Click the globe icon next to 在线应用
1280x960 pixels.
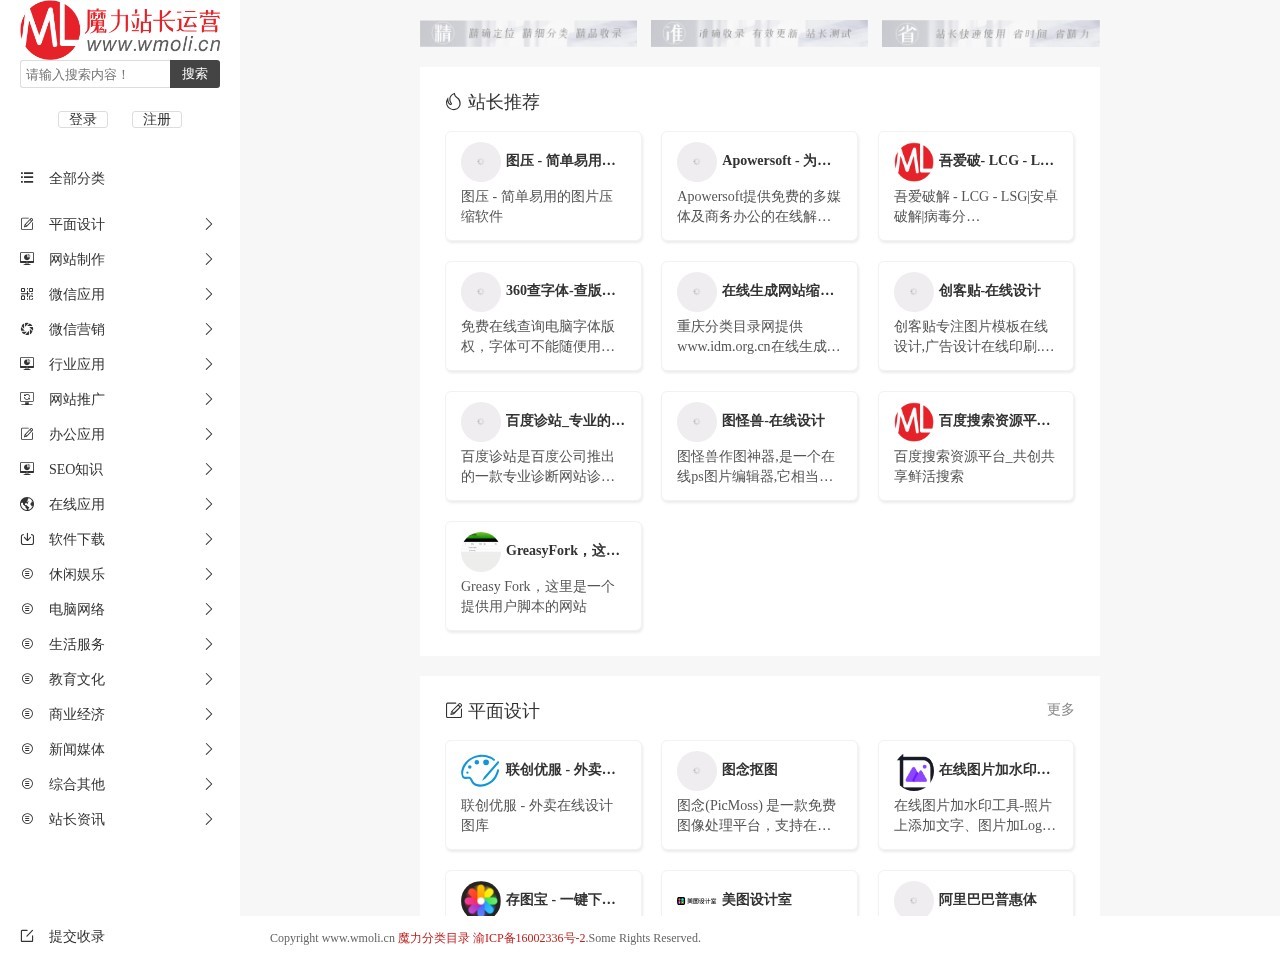pos(27,504)
